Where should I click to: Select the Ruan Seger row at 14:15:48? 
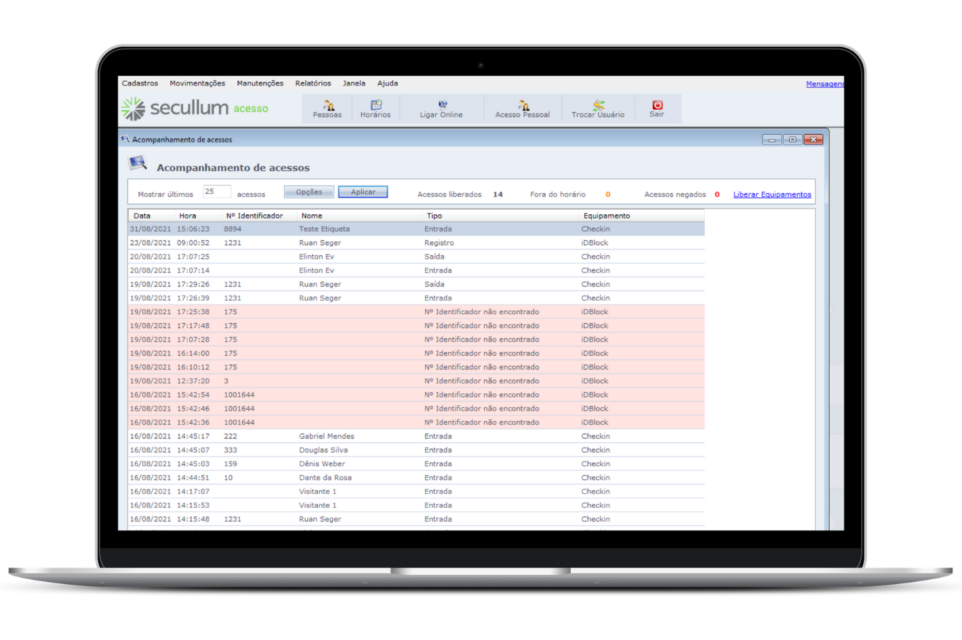click(x=417, y=519)
